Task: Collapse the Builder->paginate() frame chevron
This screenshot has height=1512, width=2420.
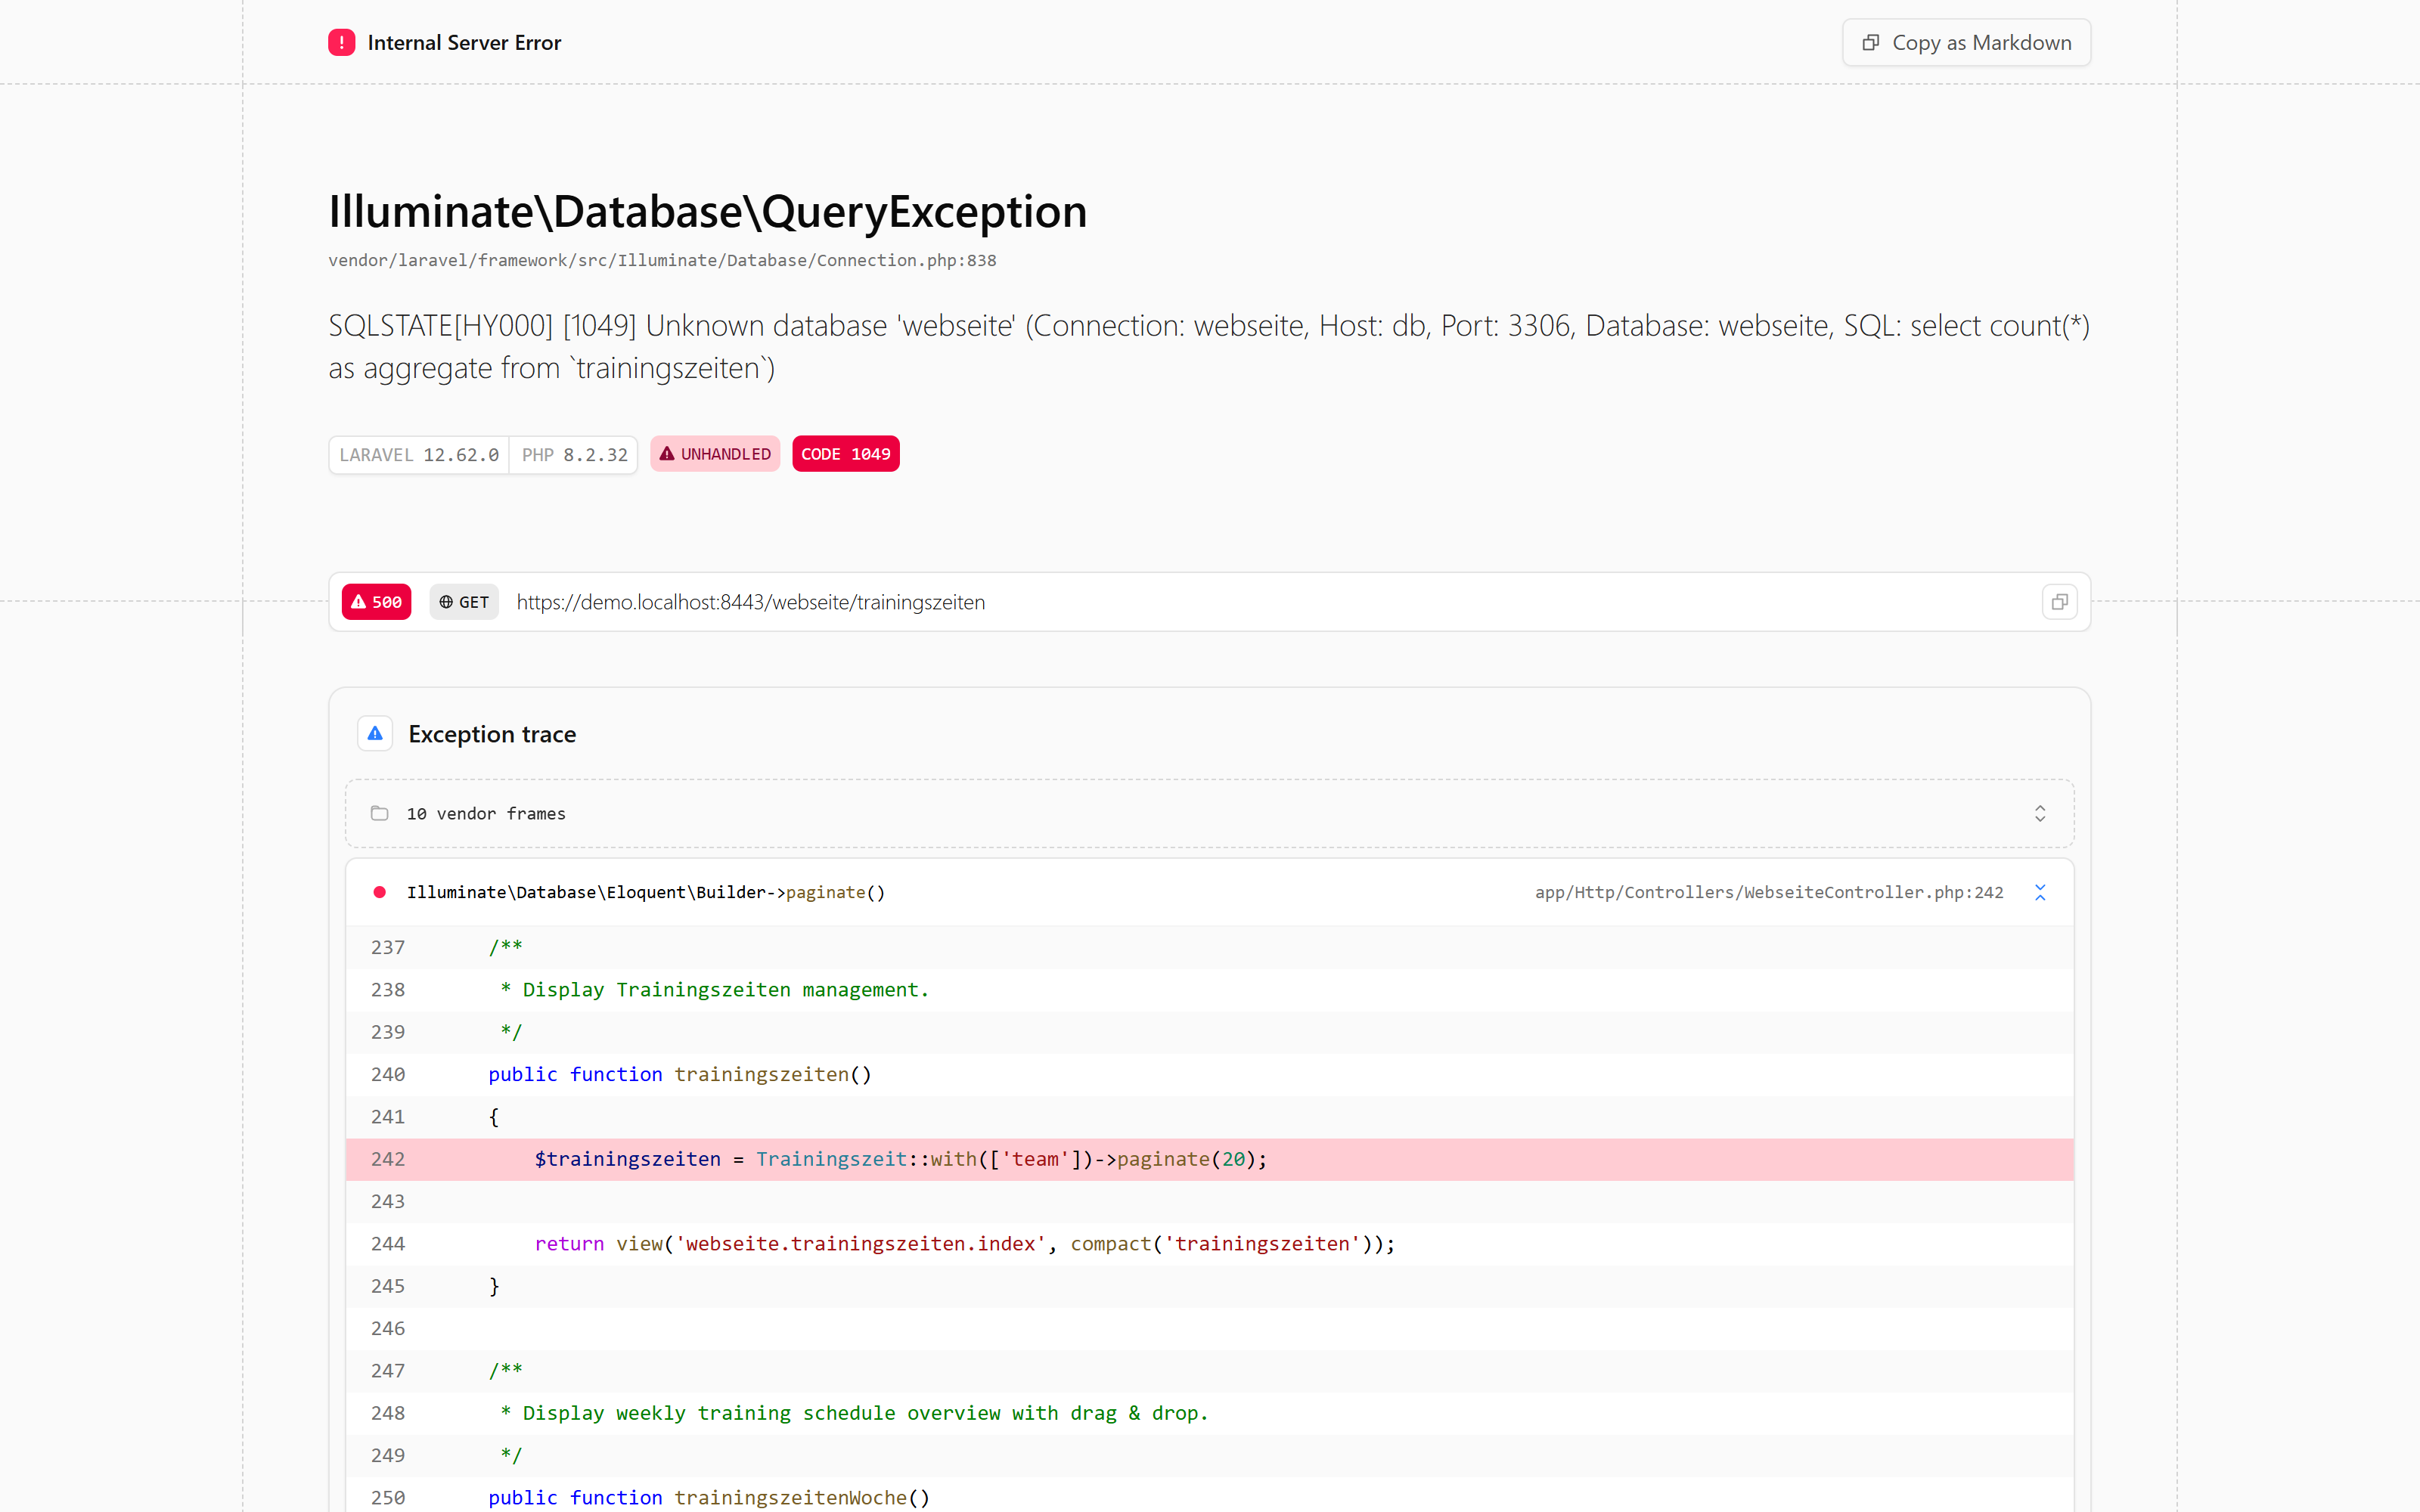Action: (2040, 892)
